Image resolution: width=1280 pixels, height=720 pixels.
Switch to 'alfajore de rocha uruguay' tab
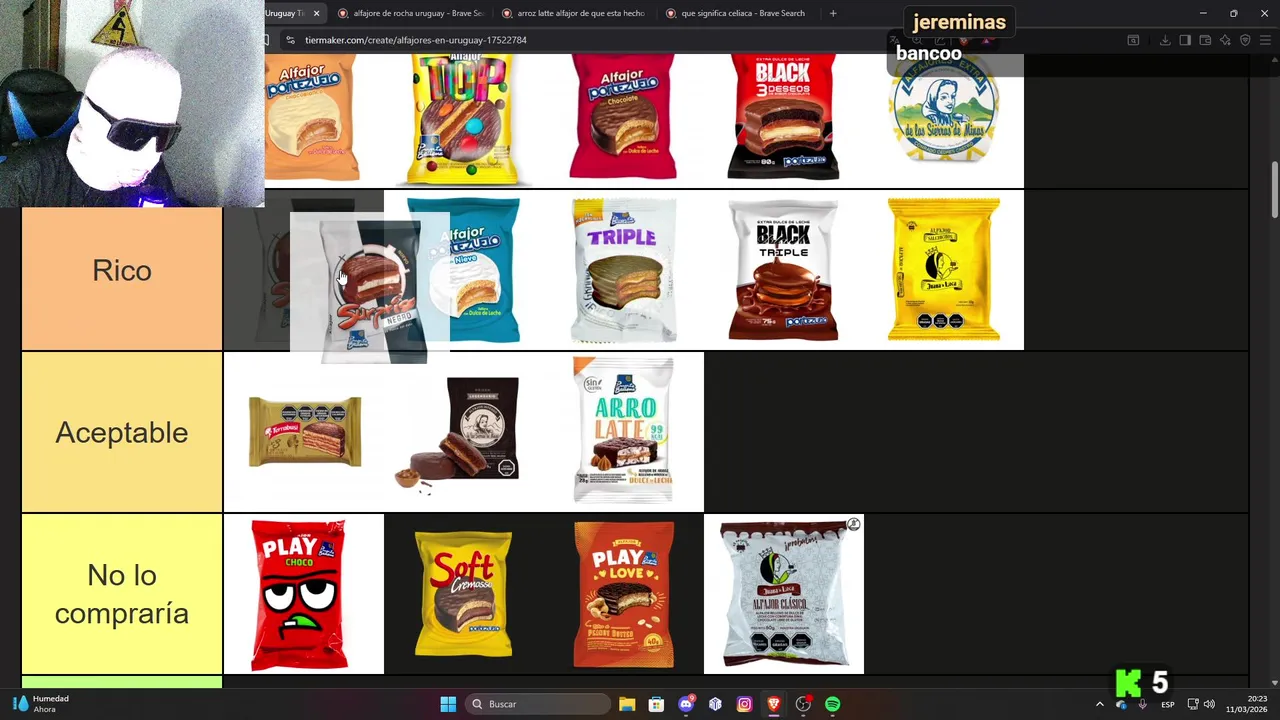(x=411, y=13)
